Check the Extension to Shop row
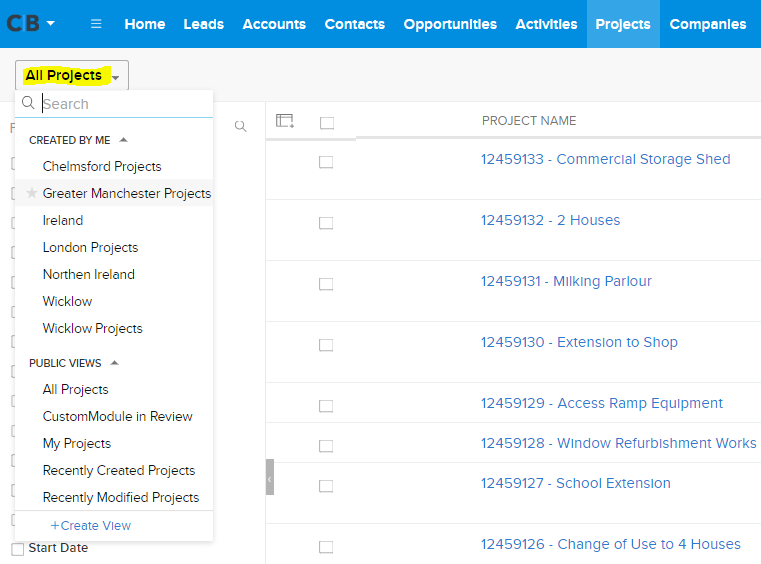Image resolution: width=761 pixels, height=564 pixels. (x=326, y=345)
